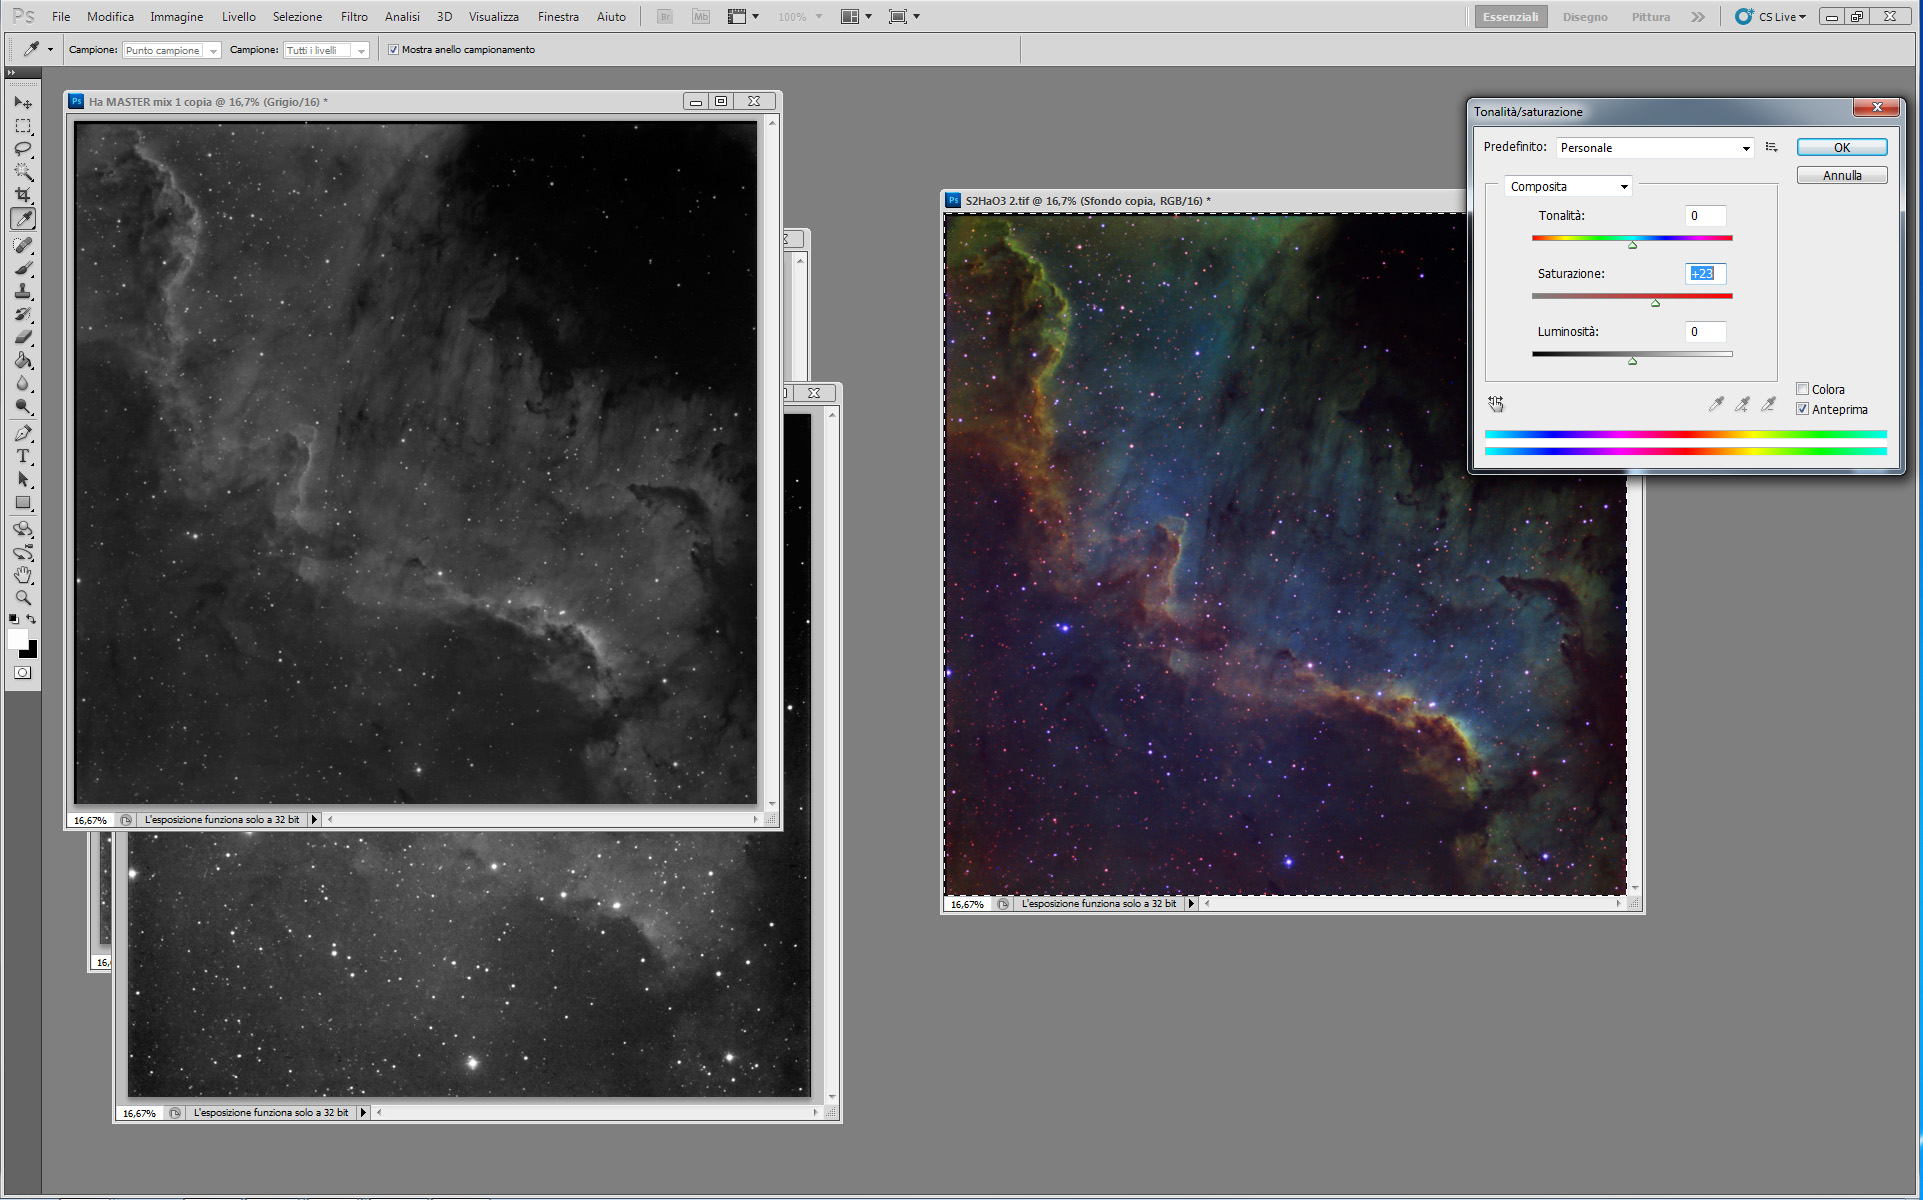This screenshot has height=1200, width=1923.
Task: Click preset options icon next to Predefinito
Action: tap(1772, 148)
